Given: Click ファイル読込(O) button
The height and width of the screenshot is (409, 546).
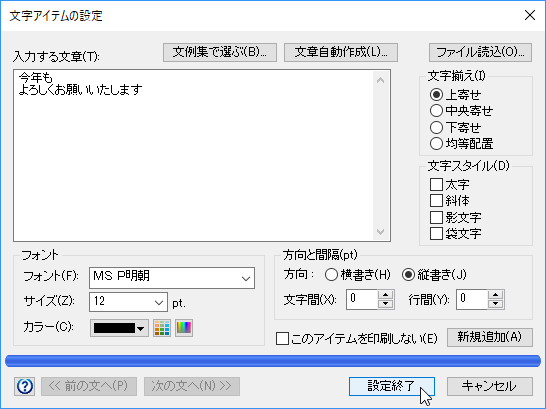Looking at the screenshot, I should tap(480, 53).
